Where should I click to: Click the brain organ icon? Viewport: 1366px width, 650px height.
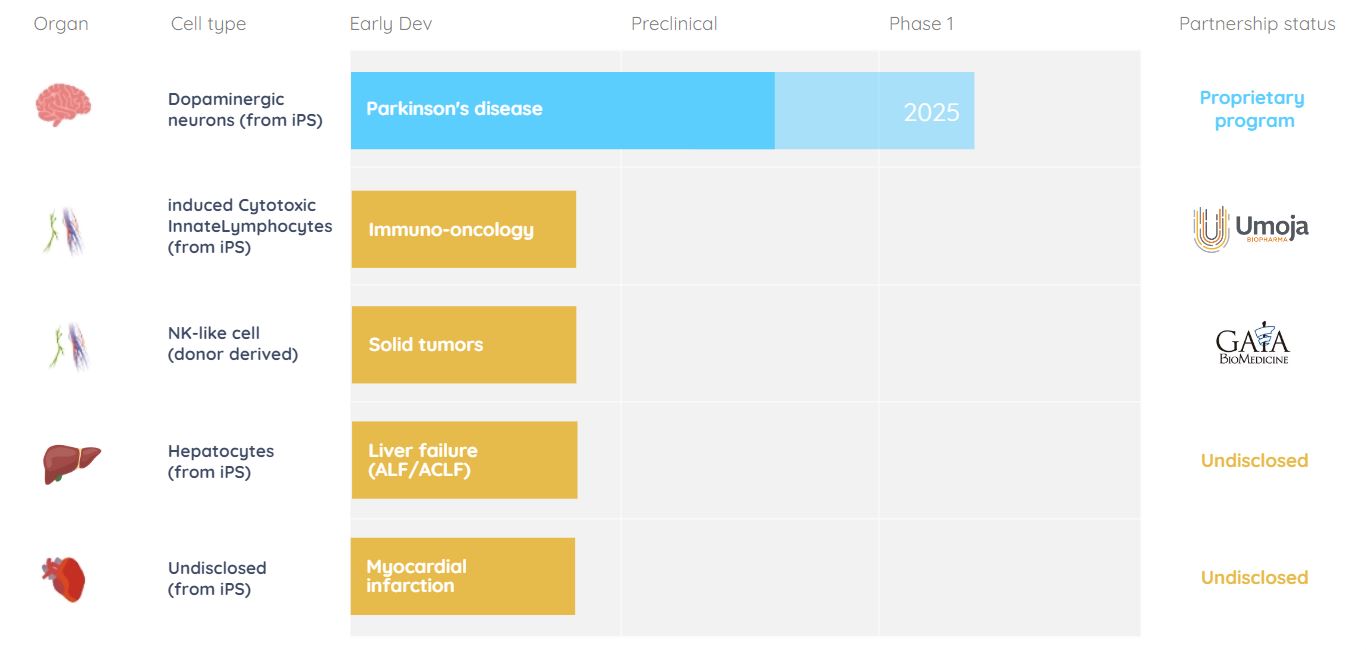tap(63, 104)
